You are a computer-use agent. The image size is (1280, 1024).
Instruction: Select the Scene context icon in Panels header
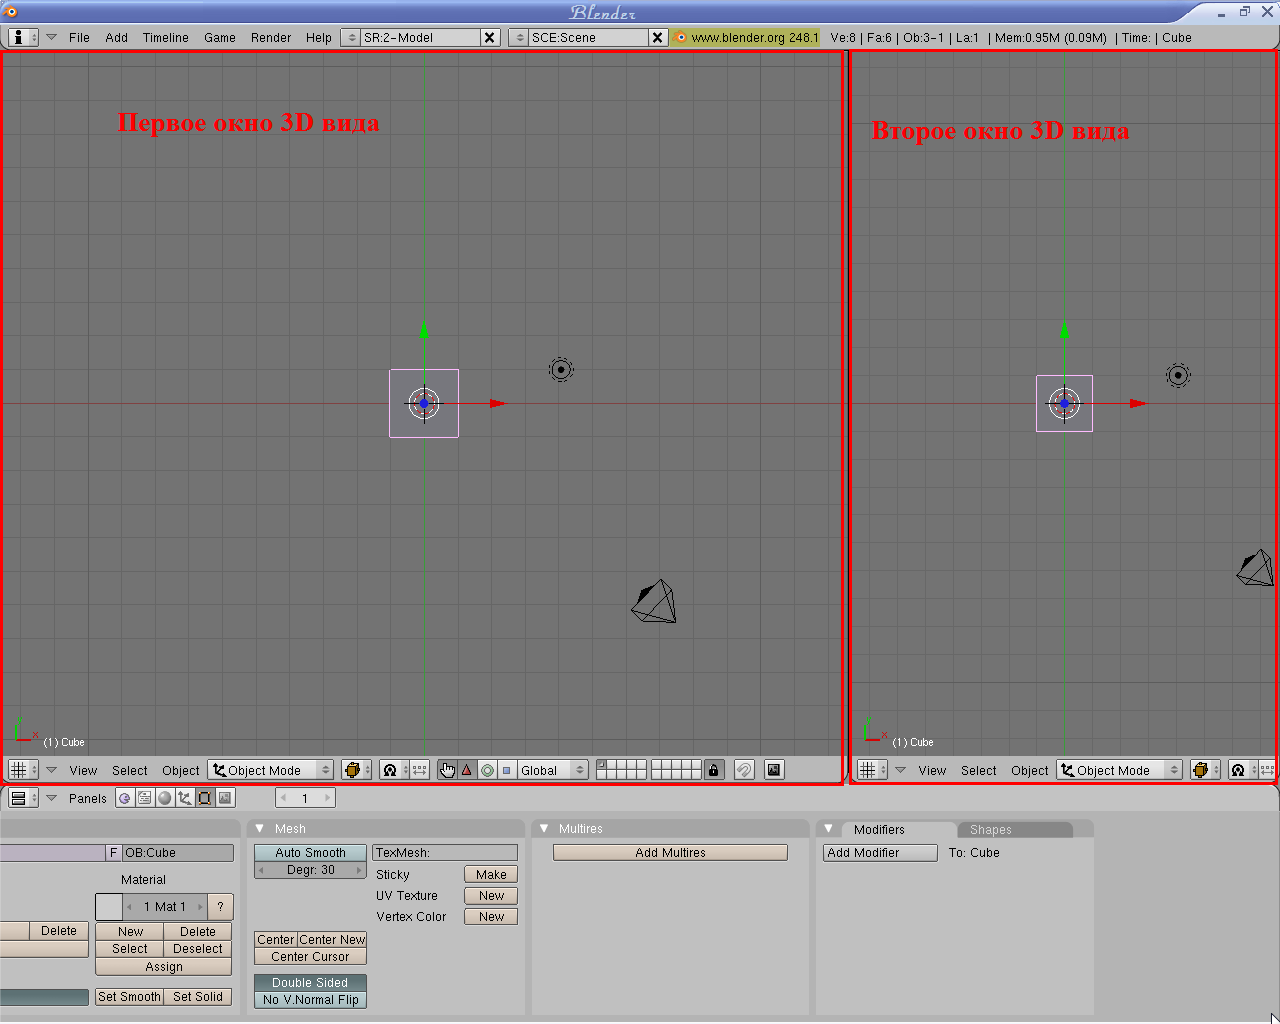(x=225, y=798)
